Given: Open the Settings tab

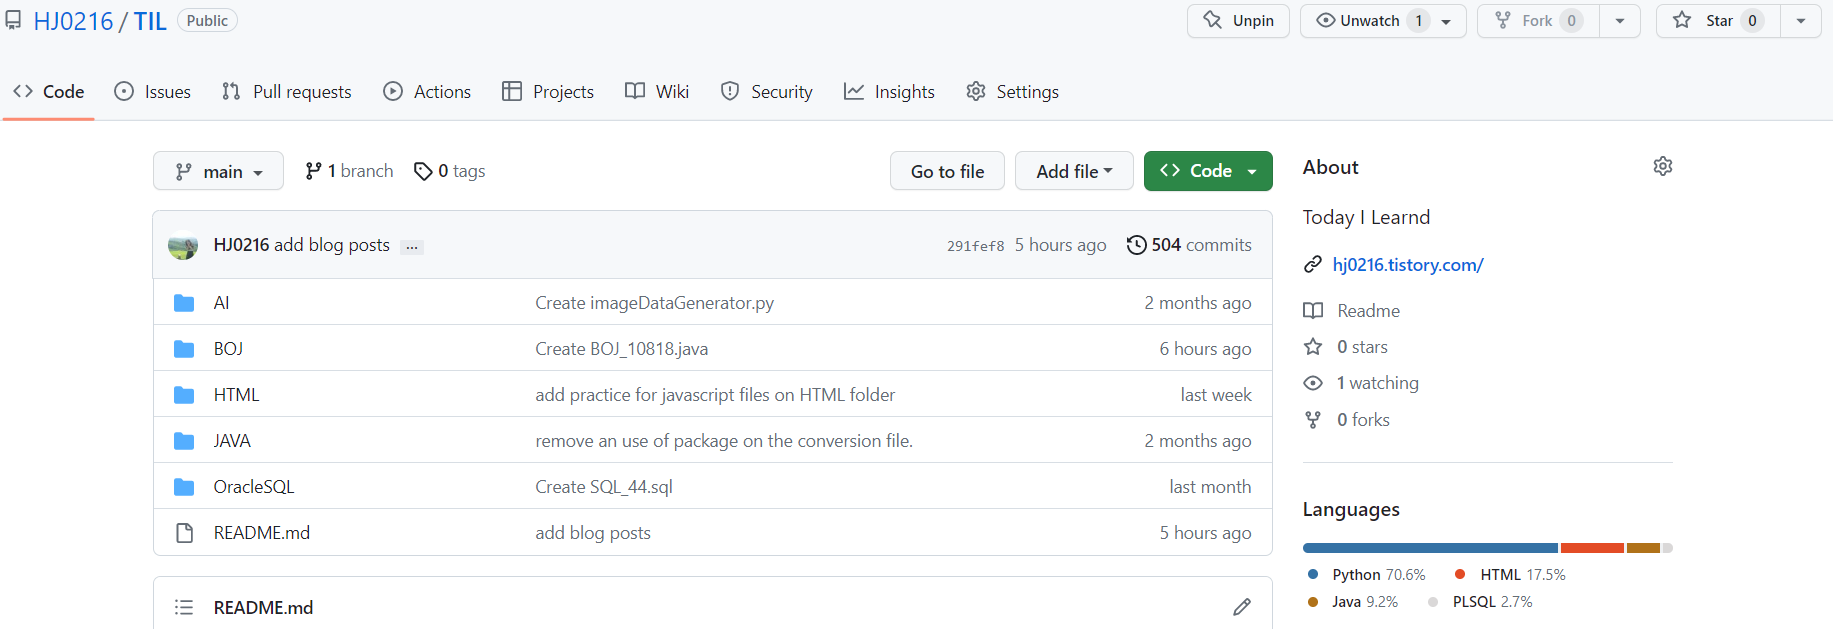Looking at the screenshot, I should click(1012, 92).
